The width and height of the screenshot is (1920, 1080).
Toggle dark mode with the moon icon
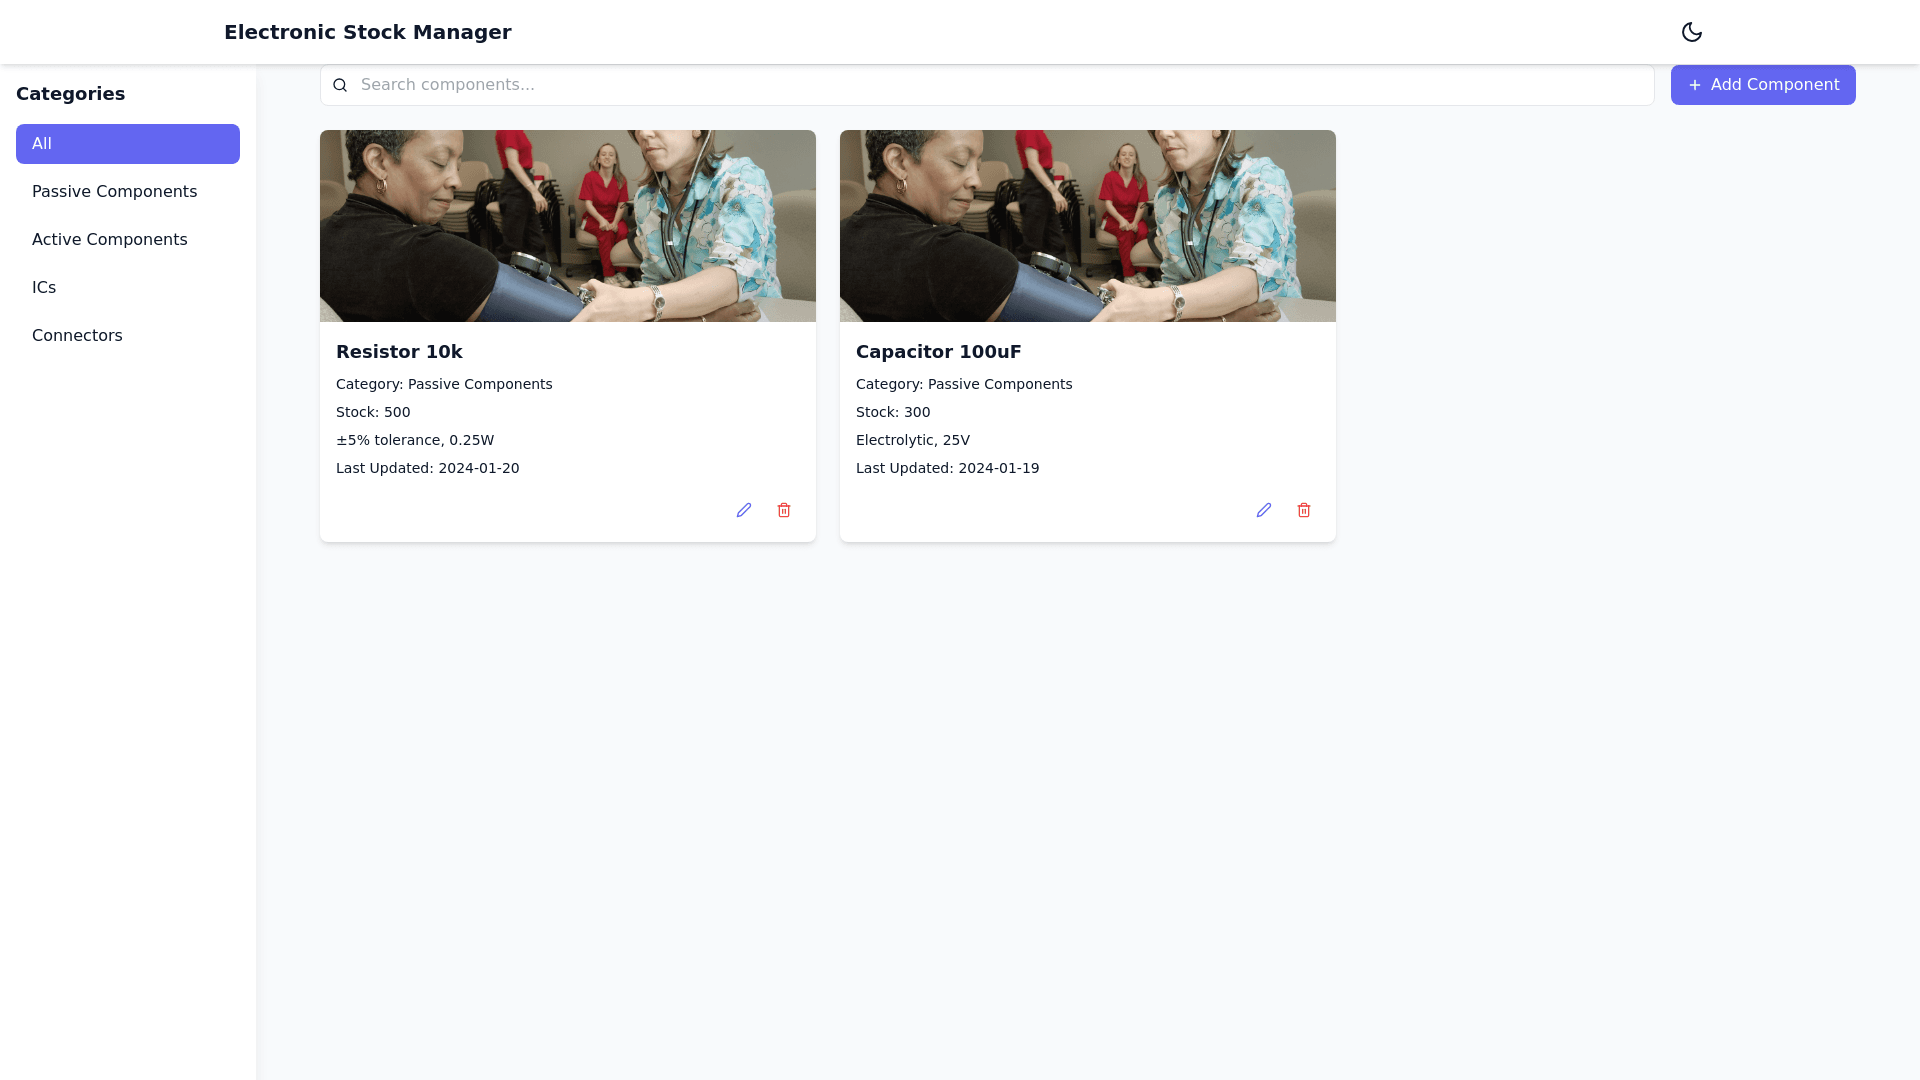(1691, 32)
